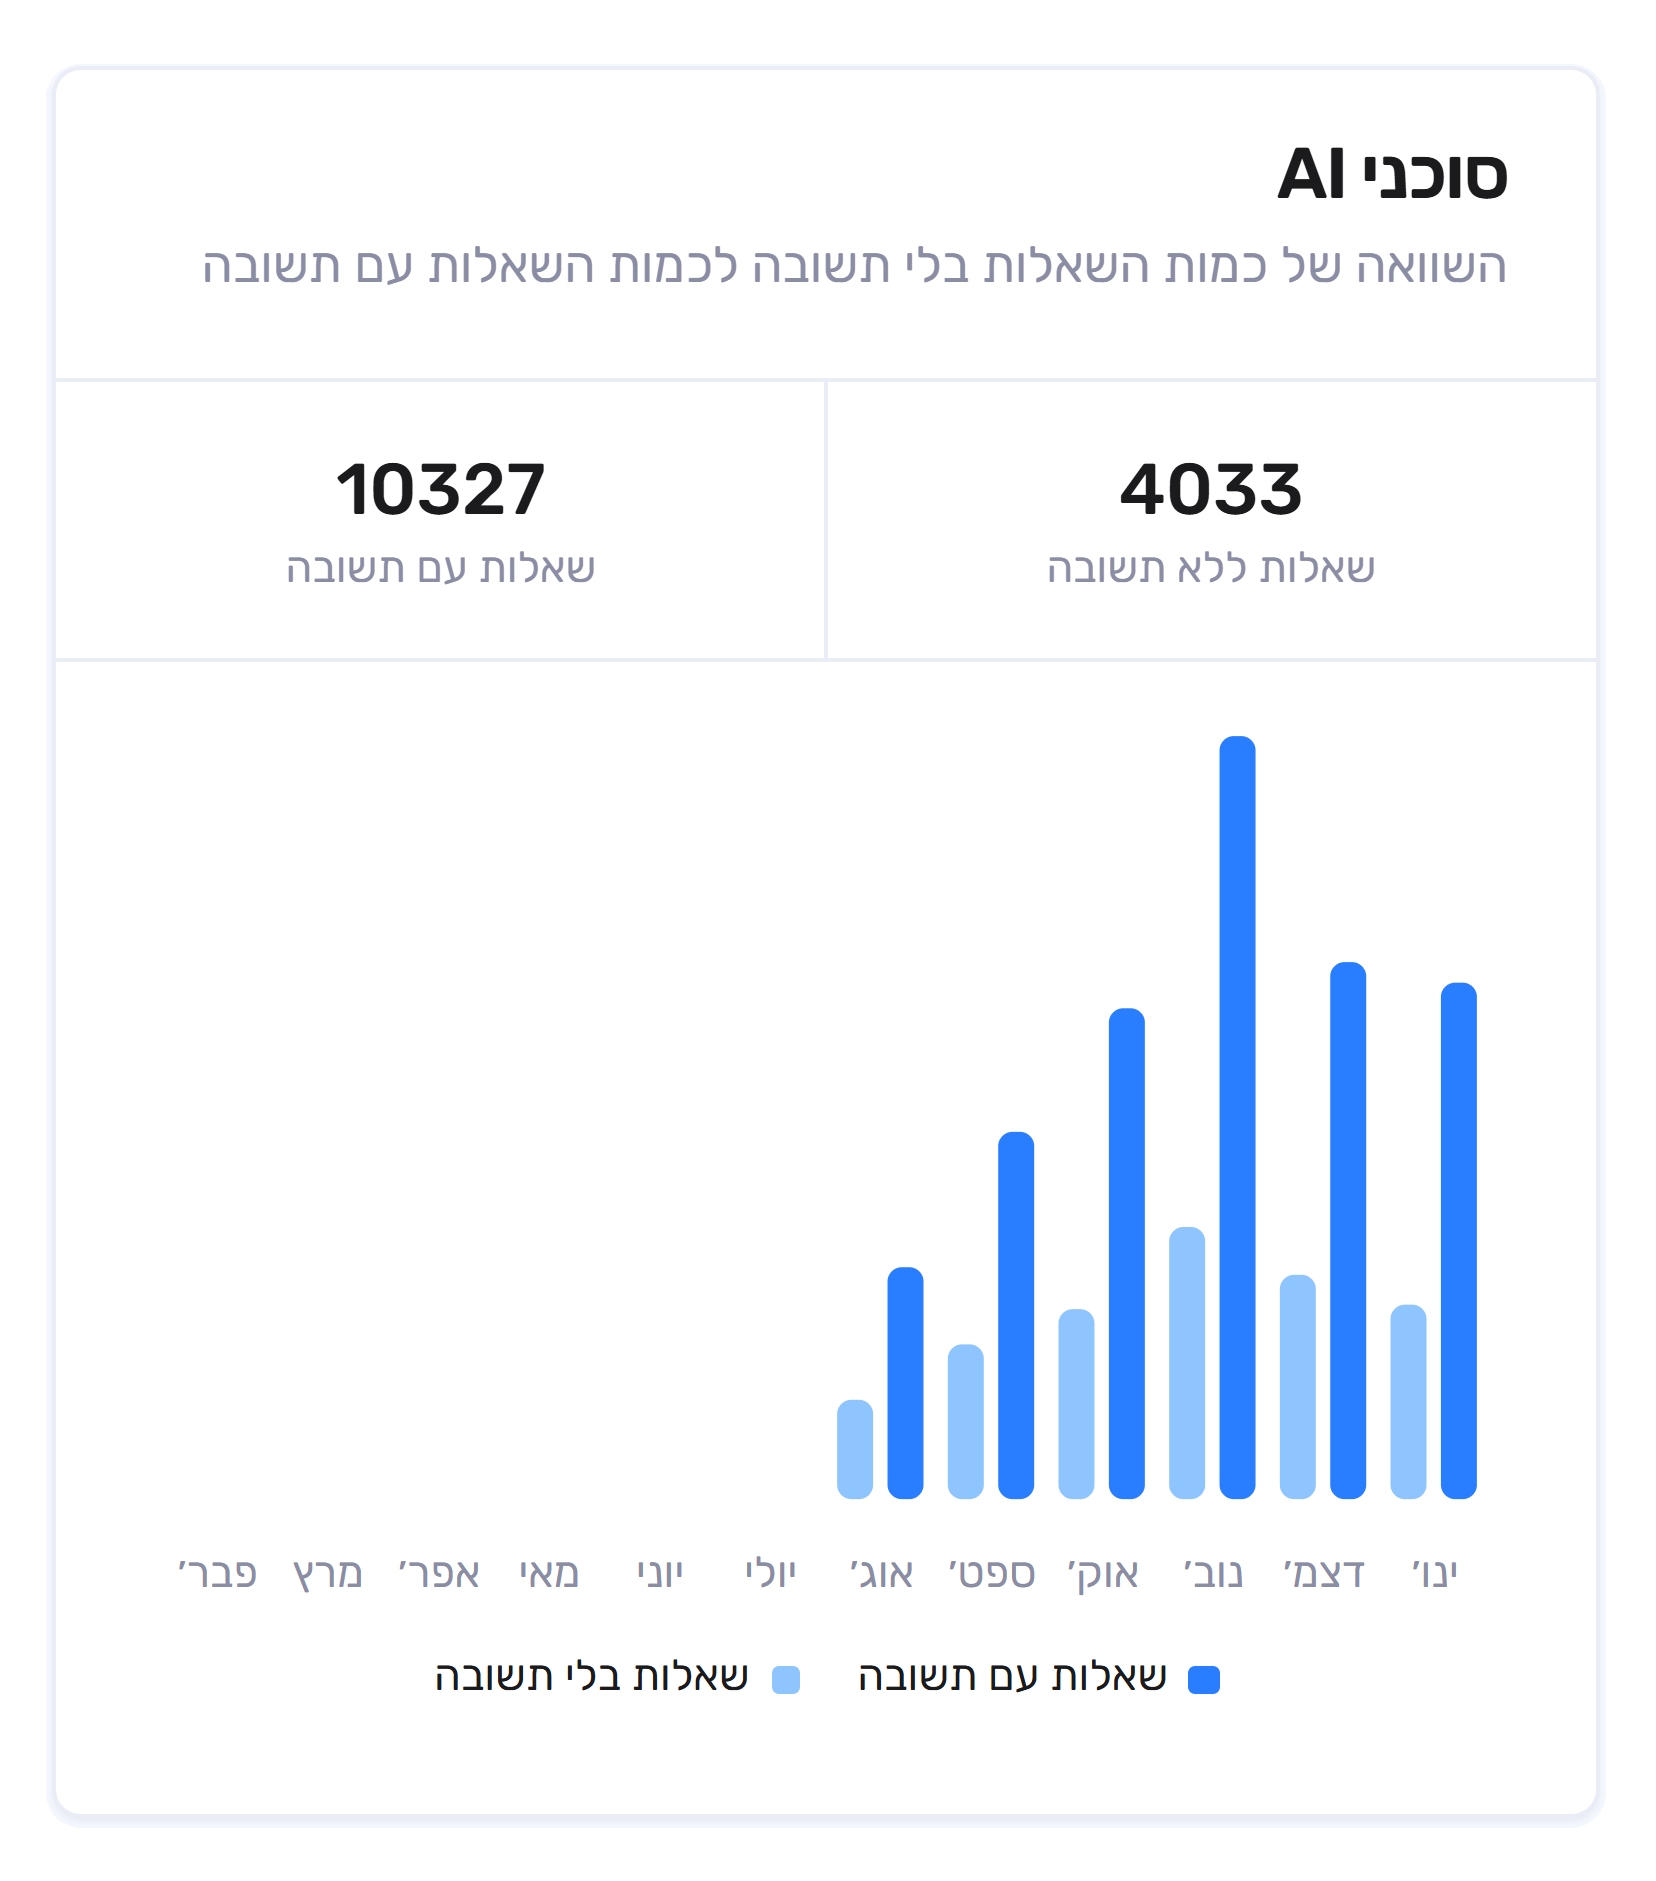This screenshot has width=1656, height=1881.
Task: Click the tallest dark blue bar for נוב׳
Action: 1237,1117
